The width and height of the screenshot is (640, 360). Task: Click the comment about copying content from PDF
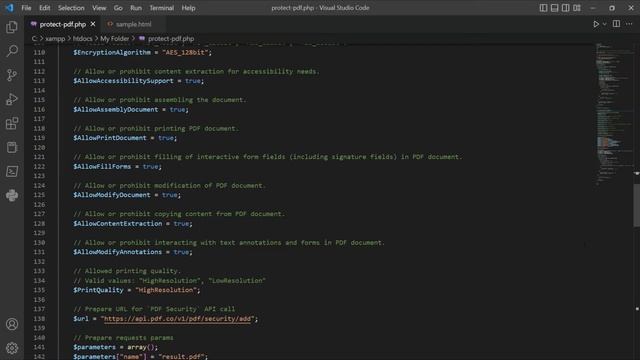click(179, 214)
